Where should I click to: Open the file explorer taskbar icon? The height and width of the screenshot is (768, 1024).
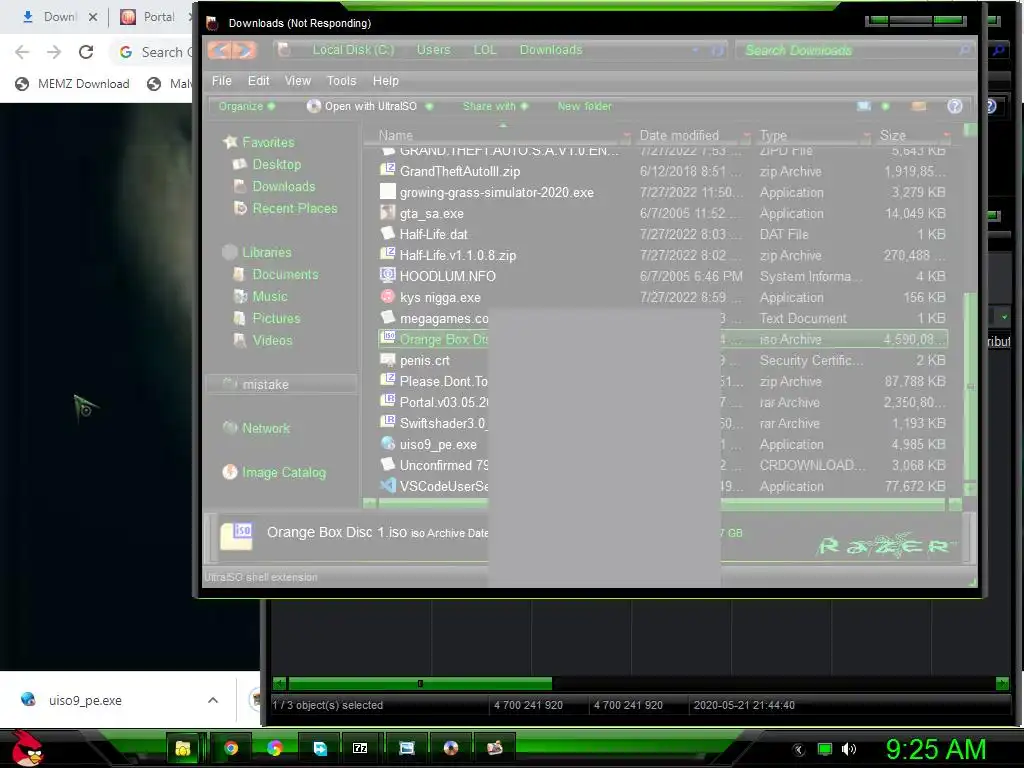pyautogui.click(x=183, y=748)
